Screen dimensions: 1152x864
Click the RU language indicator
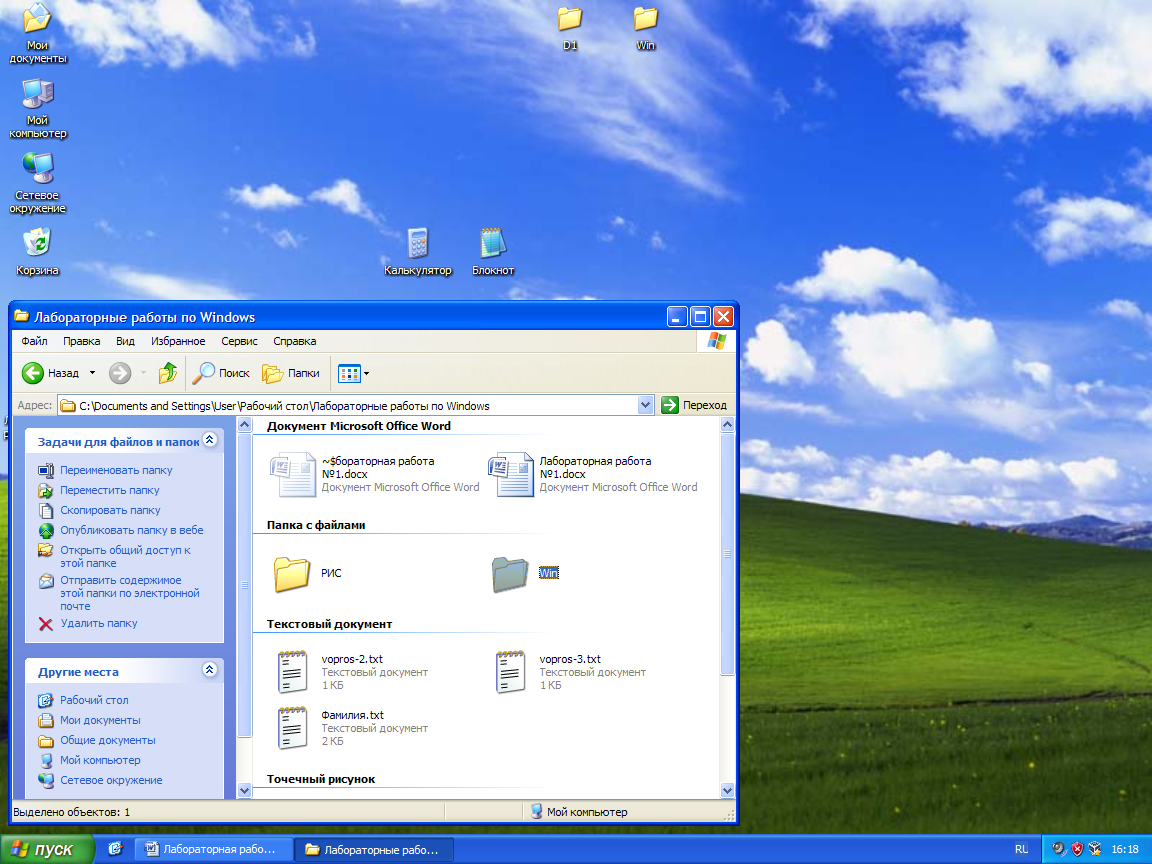click(1021, 849)
